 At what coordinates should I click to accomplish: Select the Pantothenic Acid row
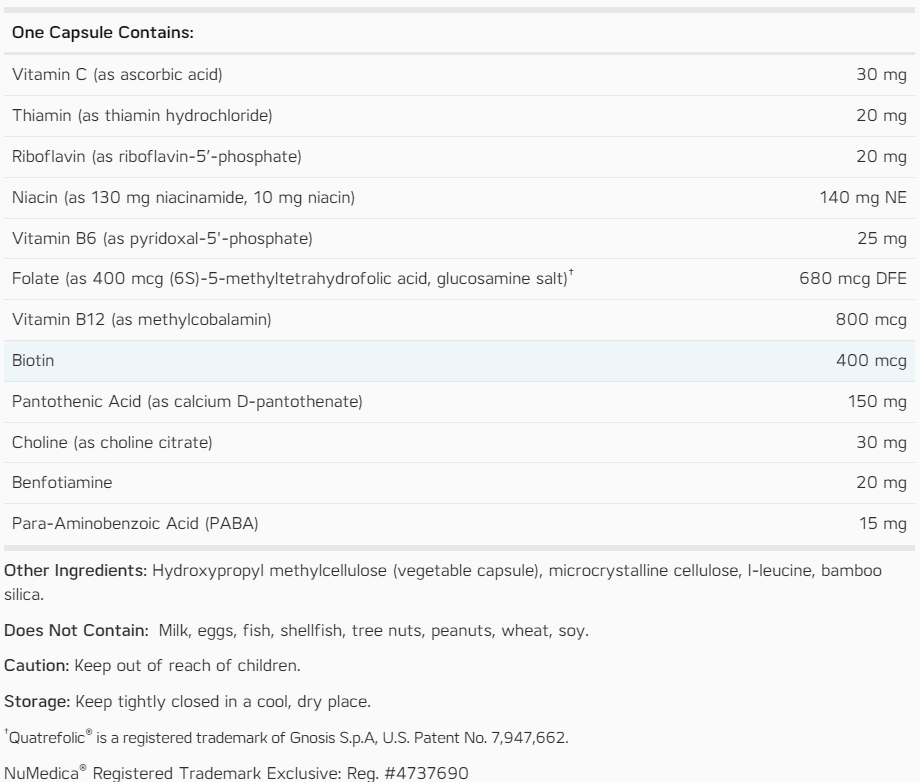coord(459,401)
